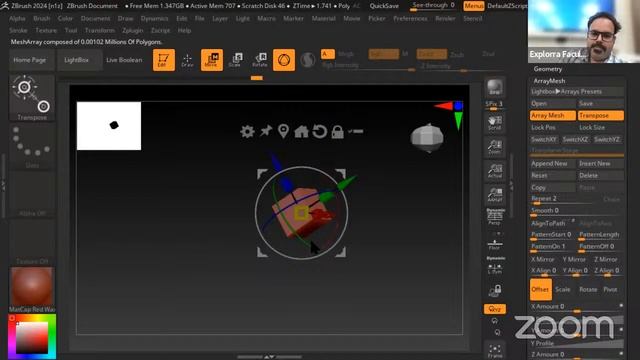Click the Frame mesh icon
Image resolution: width=640 pixels, height=360 pixels.
click(495, 351)
